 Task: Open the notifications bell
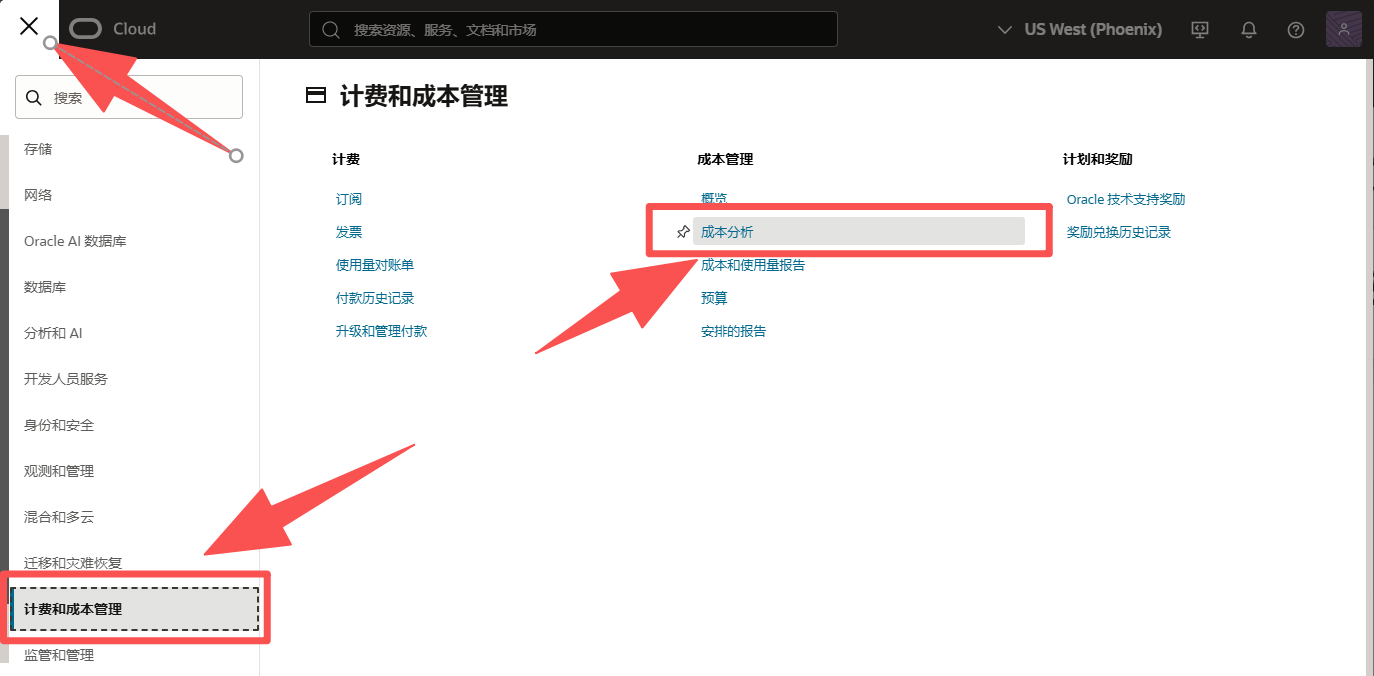(x=1248, y=30)
